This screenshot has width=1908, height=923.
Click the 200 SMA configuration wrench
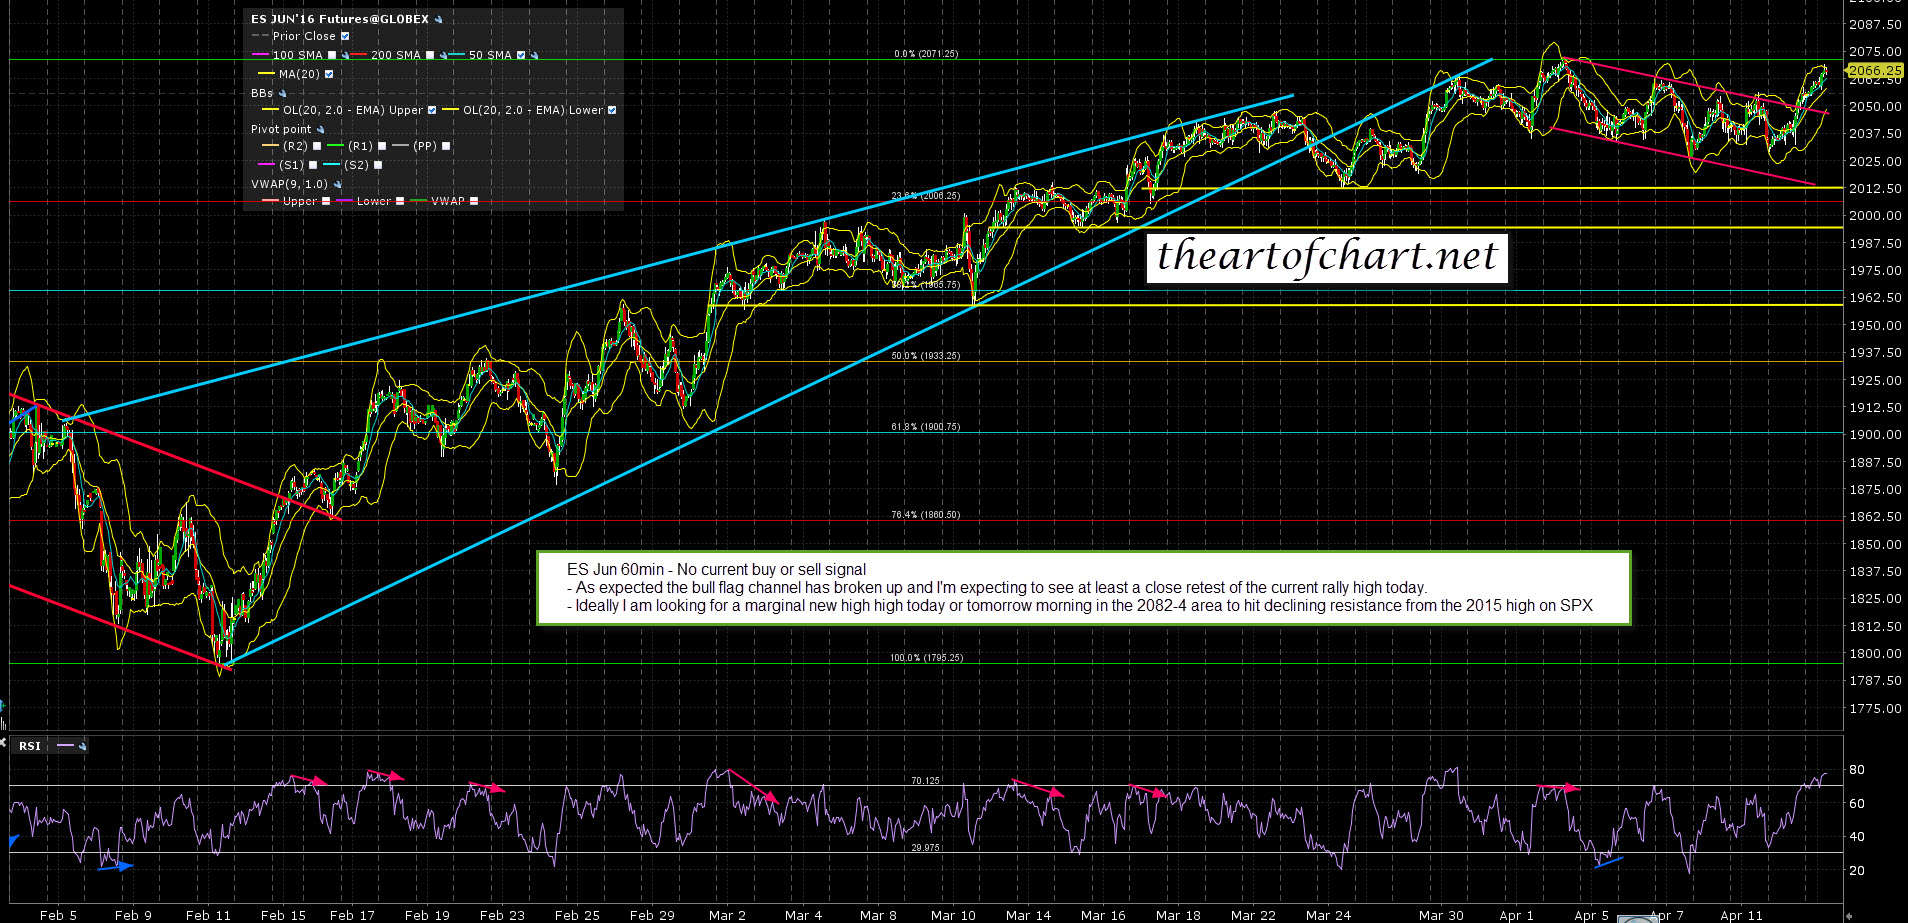tap(441, 56)
